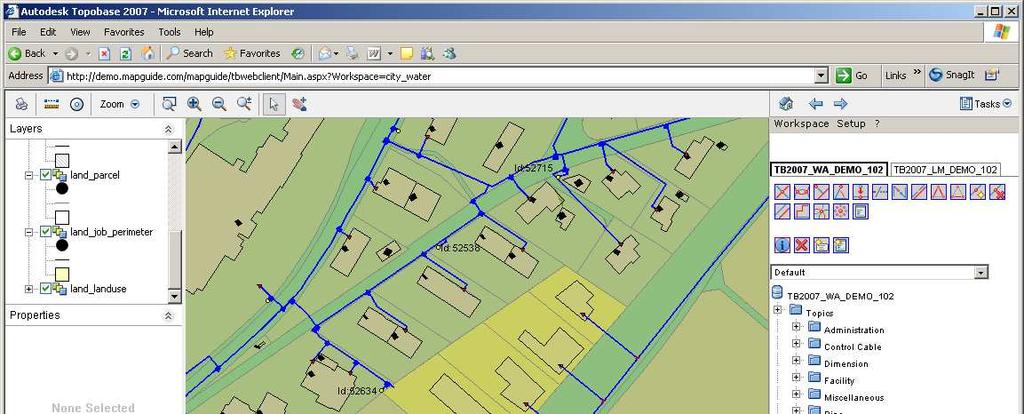Select the Measure ruler tool

coord(52,104)
